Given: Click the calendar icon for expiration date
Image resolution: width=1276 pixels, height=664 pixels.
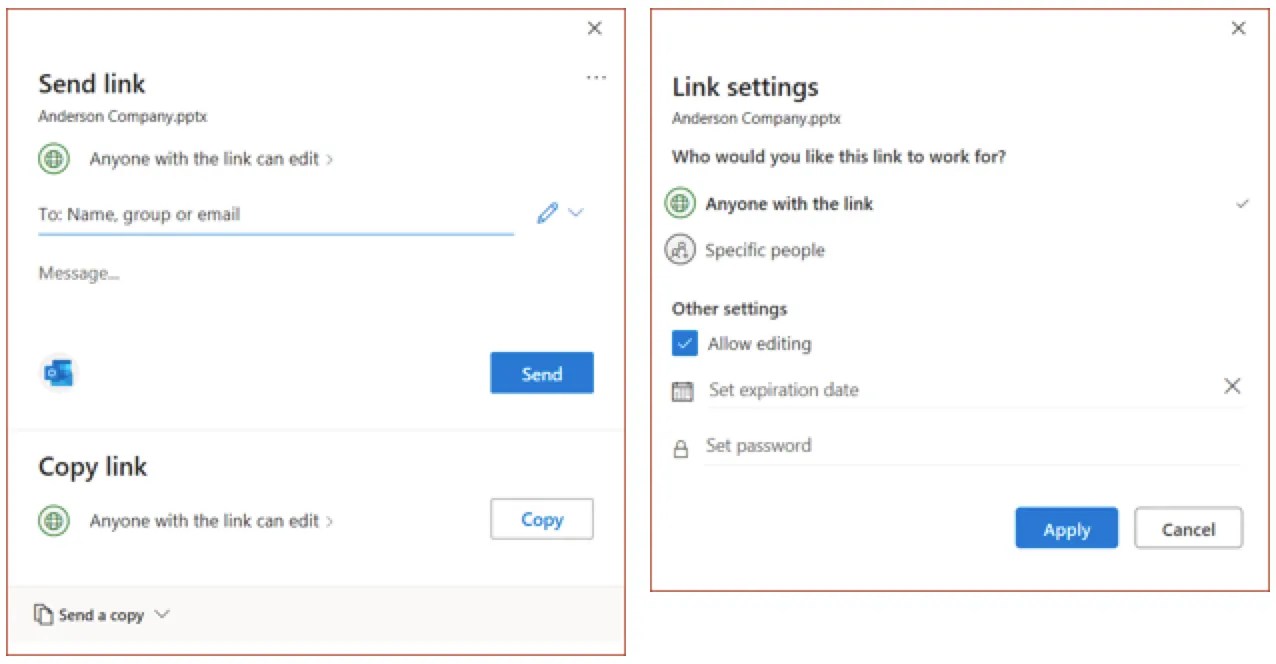Looking at the screenshot, I should 682,391.
